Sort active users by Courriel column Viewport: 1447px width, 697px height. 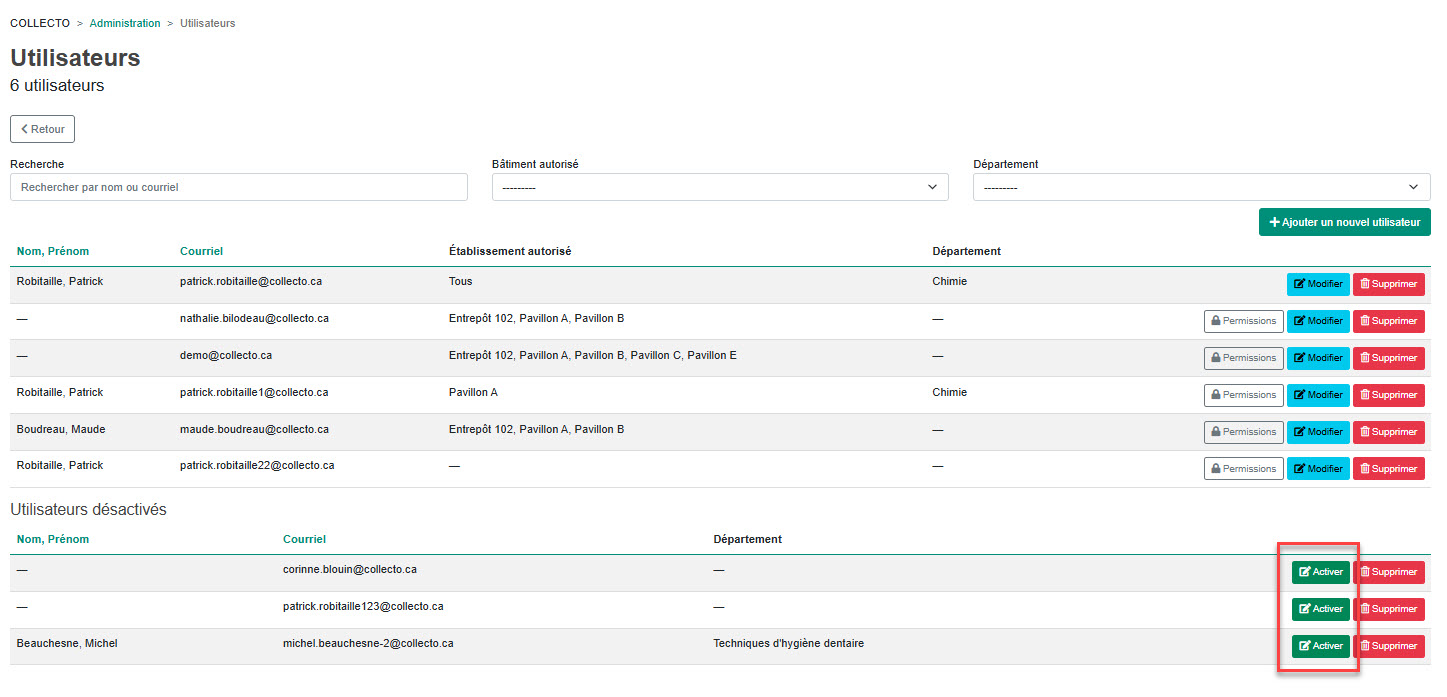click(x=201, y=251)
